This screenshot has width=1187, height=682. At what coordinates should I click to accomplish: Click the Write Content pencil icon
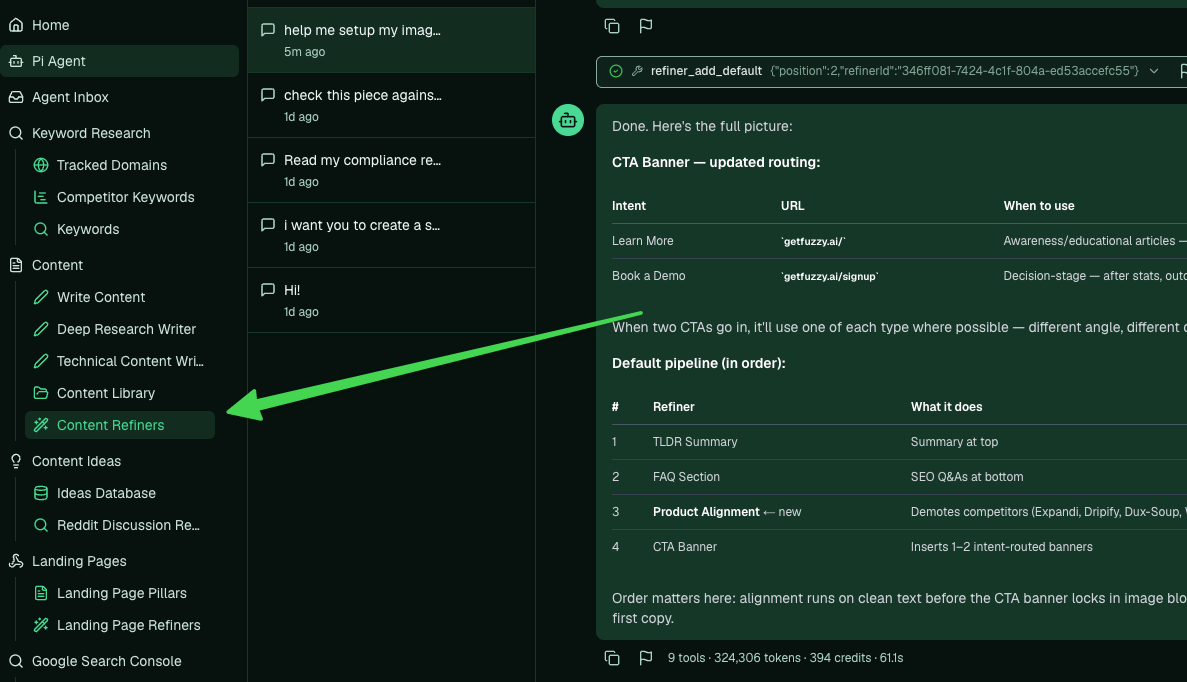pyautogui.click(x=41, y=297)
